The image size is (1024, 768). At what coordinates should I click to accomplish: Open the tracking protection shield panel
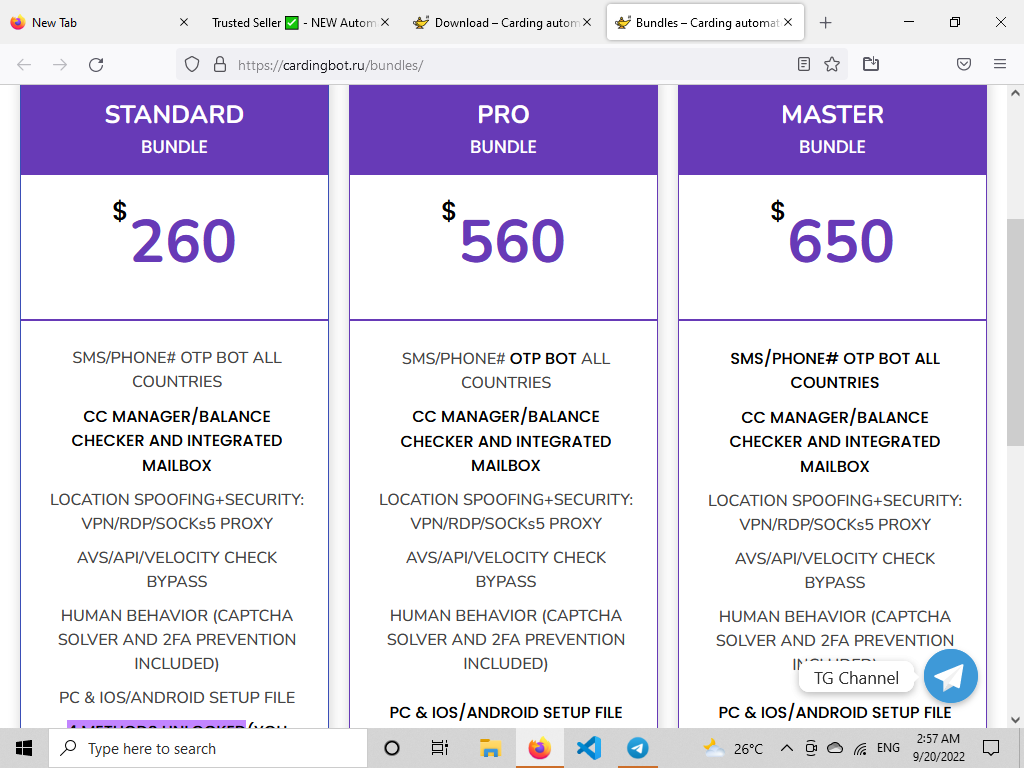193,64
